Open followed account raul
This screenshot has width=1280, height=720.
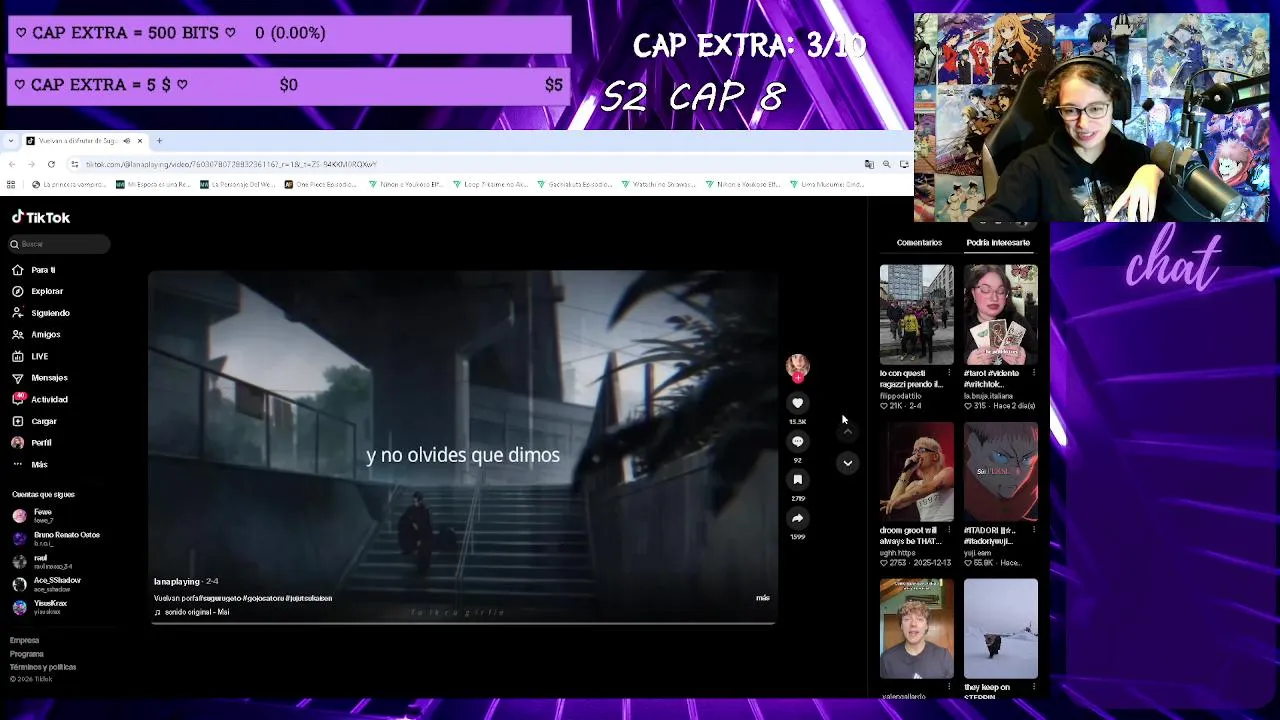42,562
